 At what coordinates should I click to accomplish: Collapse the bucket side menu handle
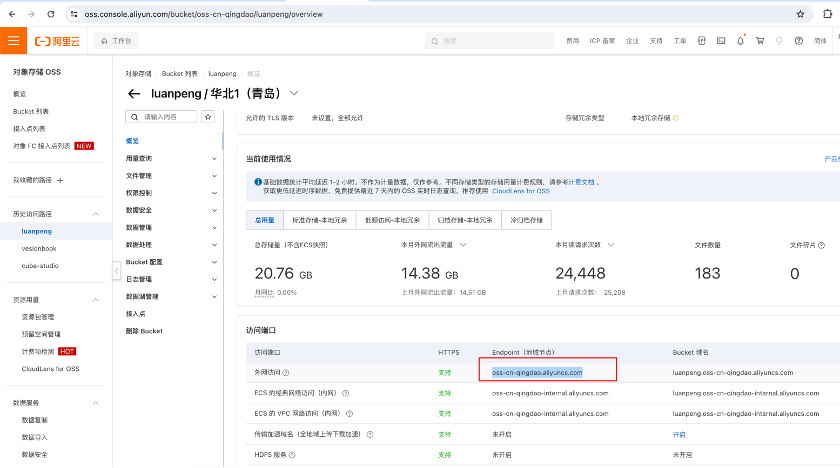tap(116, 270)
